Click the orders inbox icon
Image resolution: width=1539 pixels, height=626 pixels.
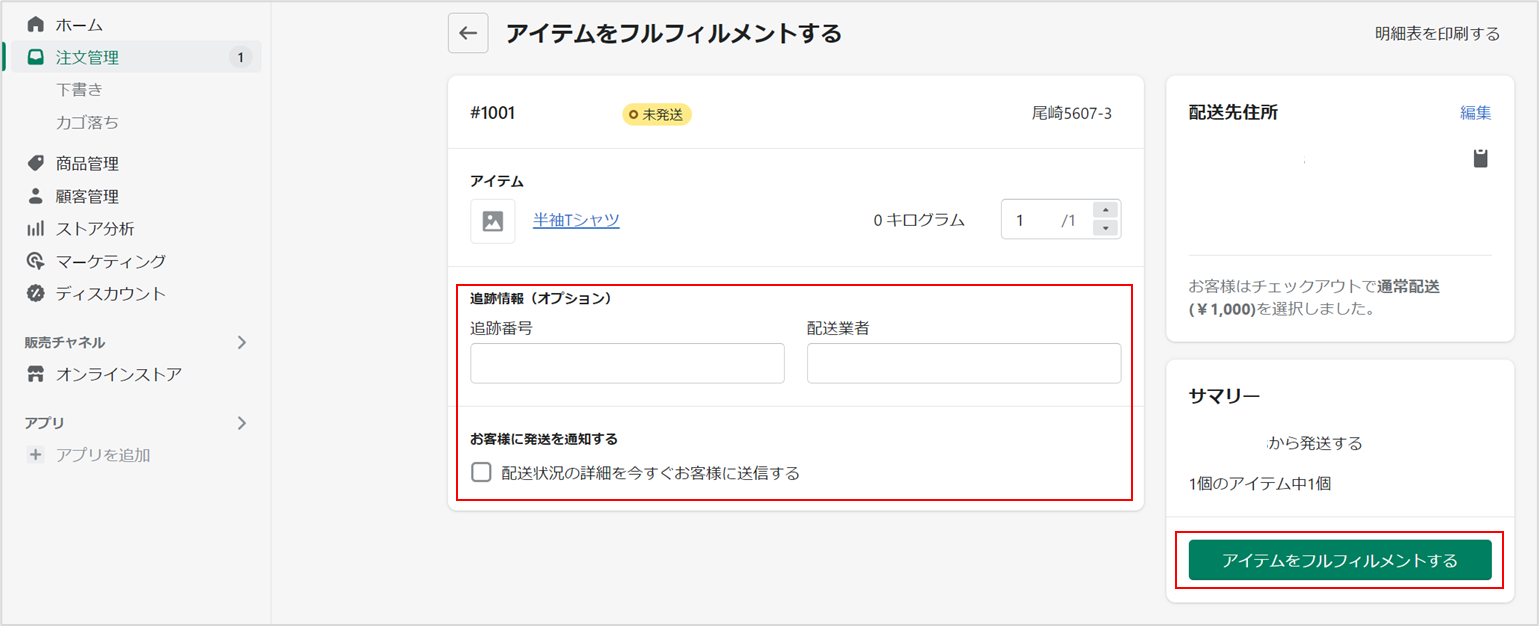(36, 57)
